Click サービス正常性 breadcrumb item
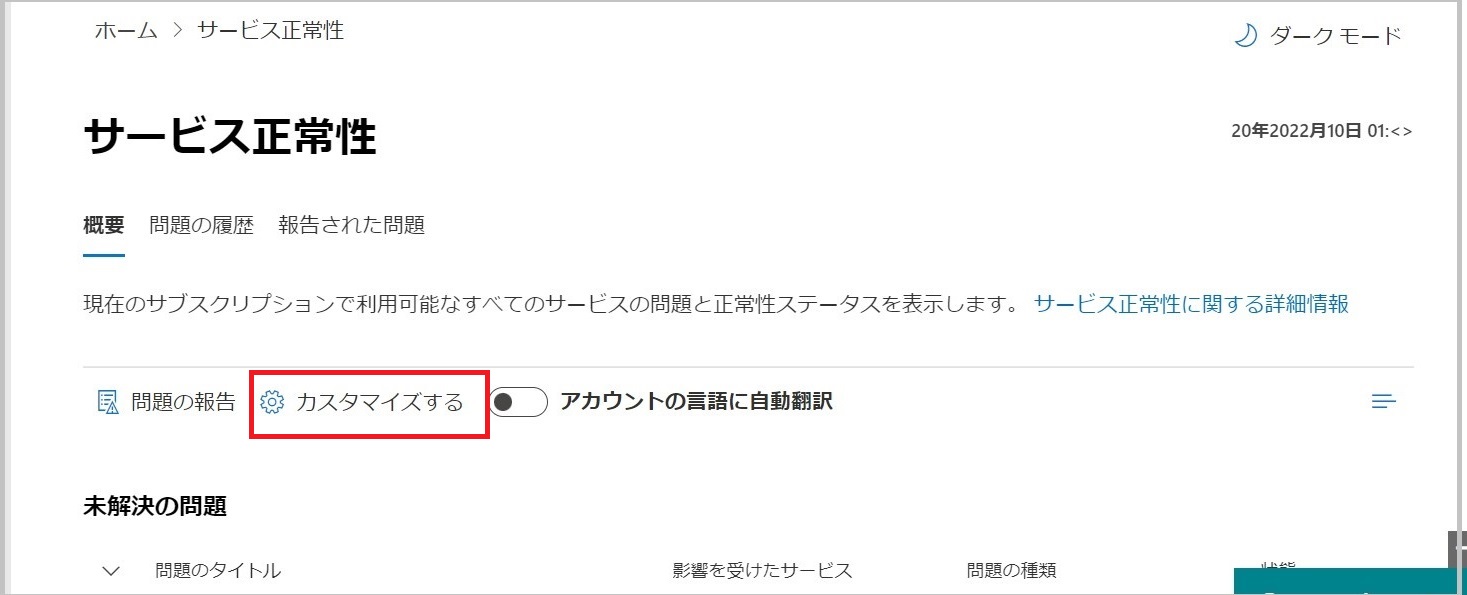1467x595 pixels. pos(270,31)
